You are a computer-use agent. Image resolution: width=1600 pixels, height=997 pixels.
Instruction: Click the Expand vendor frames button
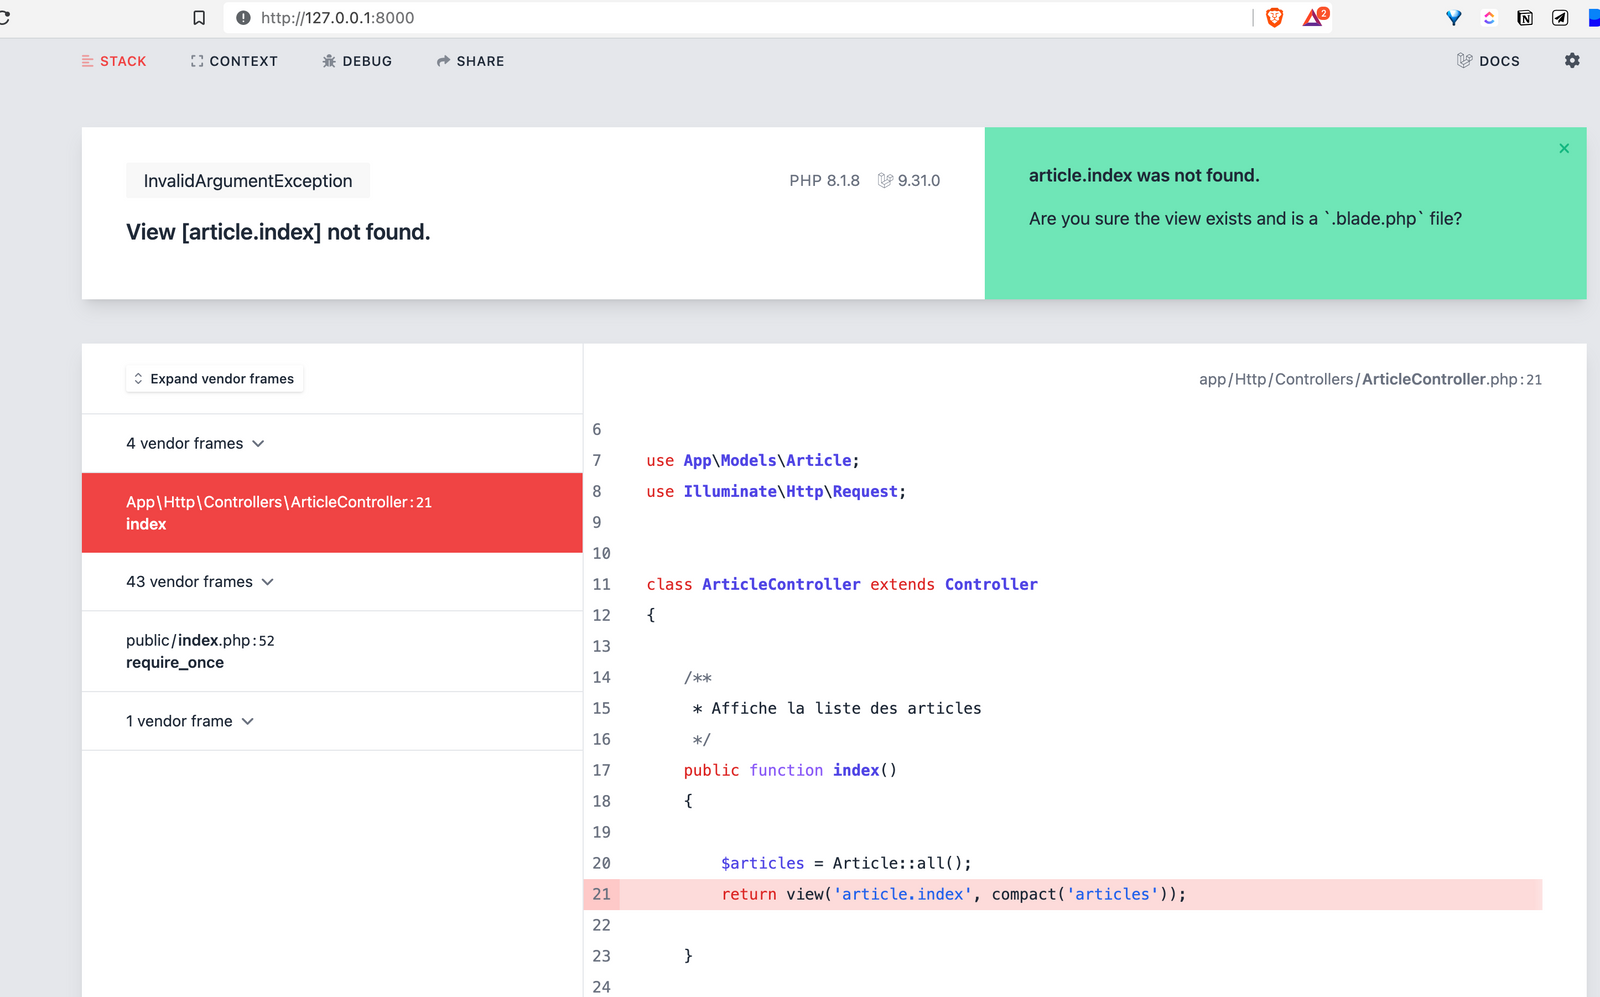tap(214, 378)
